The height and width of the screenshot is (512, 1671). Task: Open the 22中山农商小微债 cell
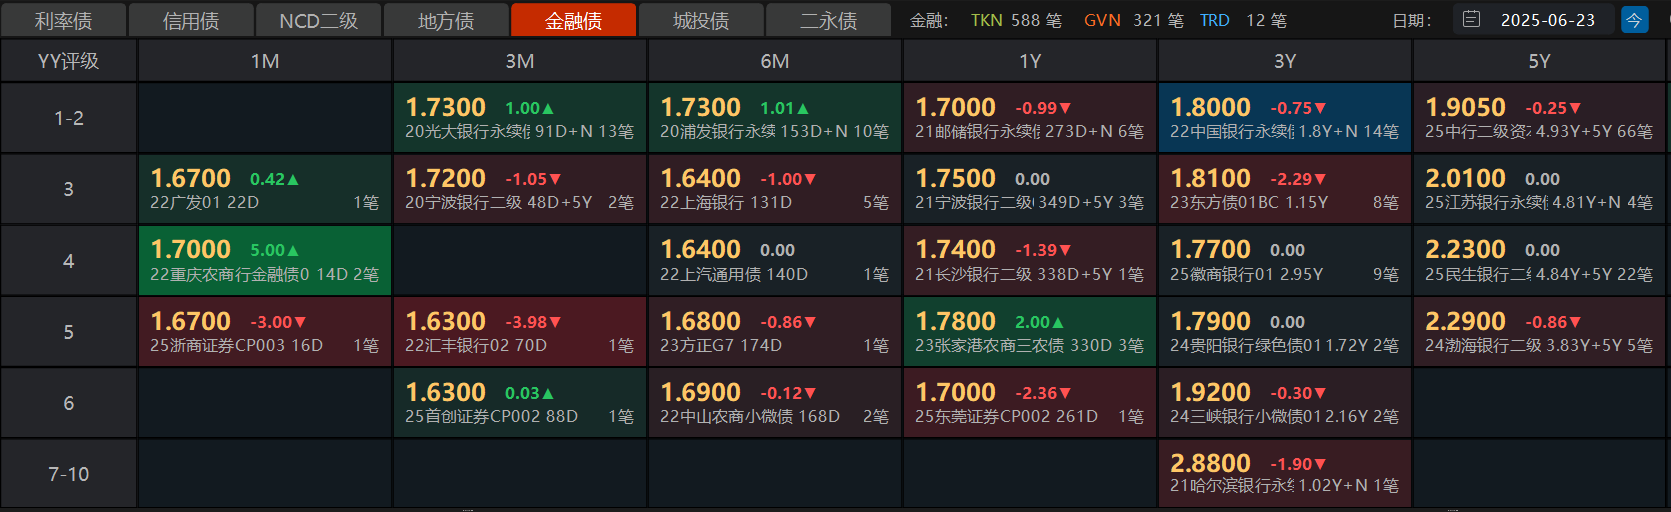coord(775,403)
